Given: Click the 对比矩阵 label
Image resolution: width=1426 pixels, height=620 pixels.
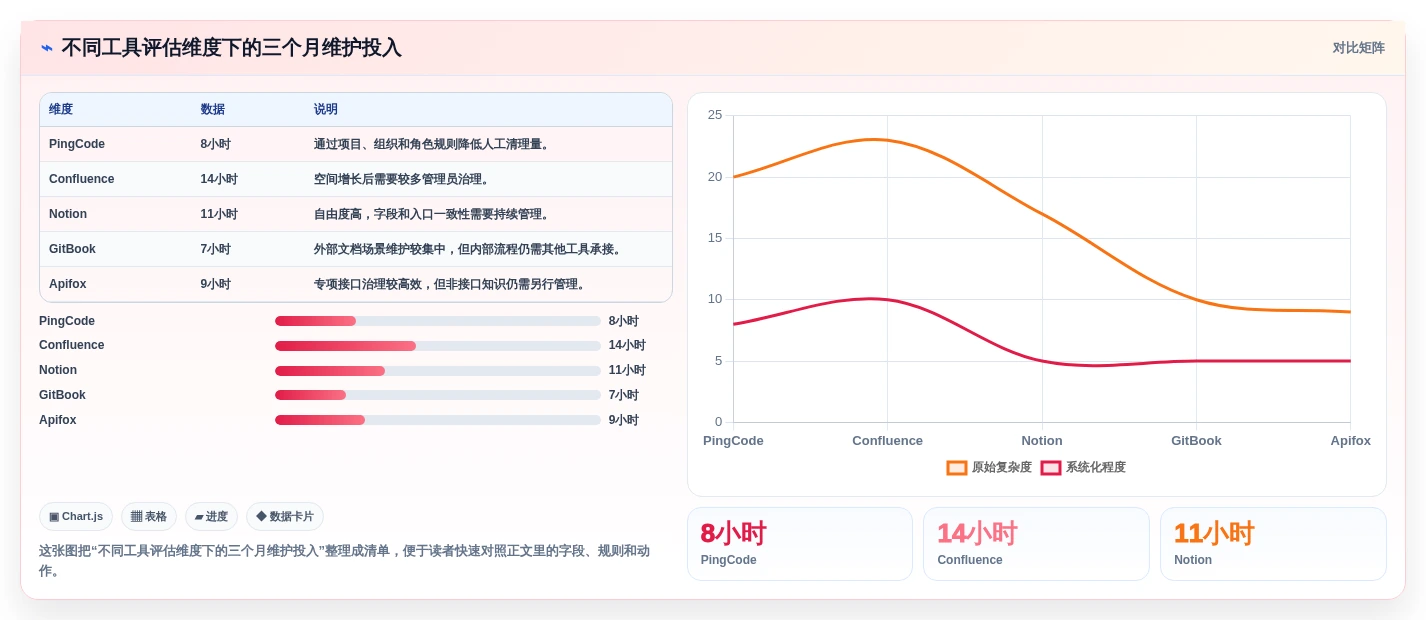Looking at the screenshot, I should (x=1358, y=48).
